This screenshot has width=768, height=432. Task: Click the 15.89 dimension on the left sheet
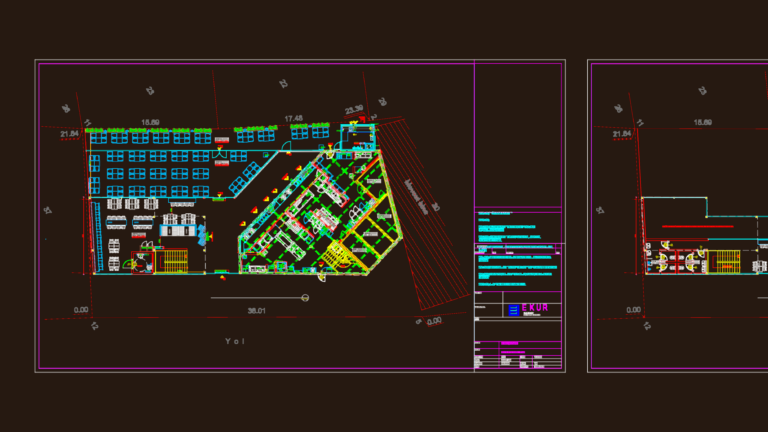click(x=150, y=122)
